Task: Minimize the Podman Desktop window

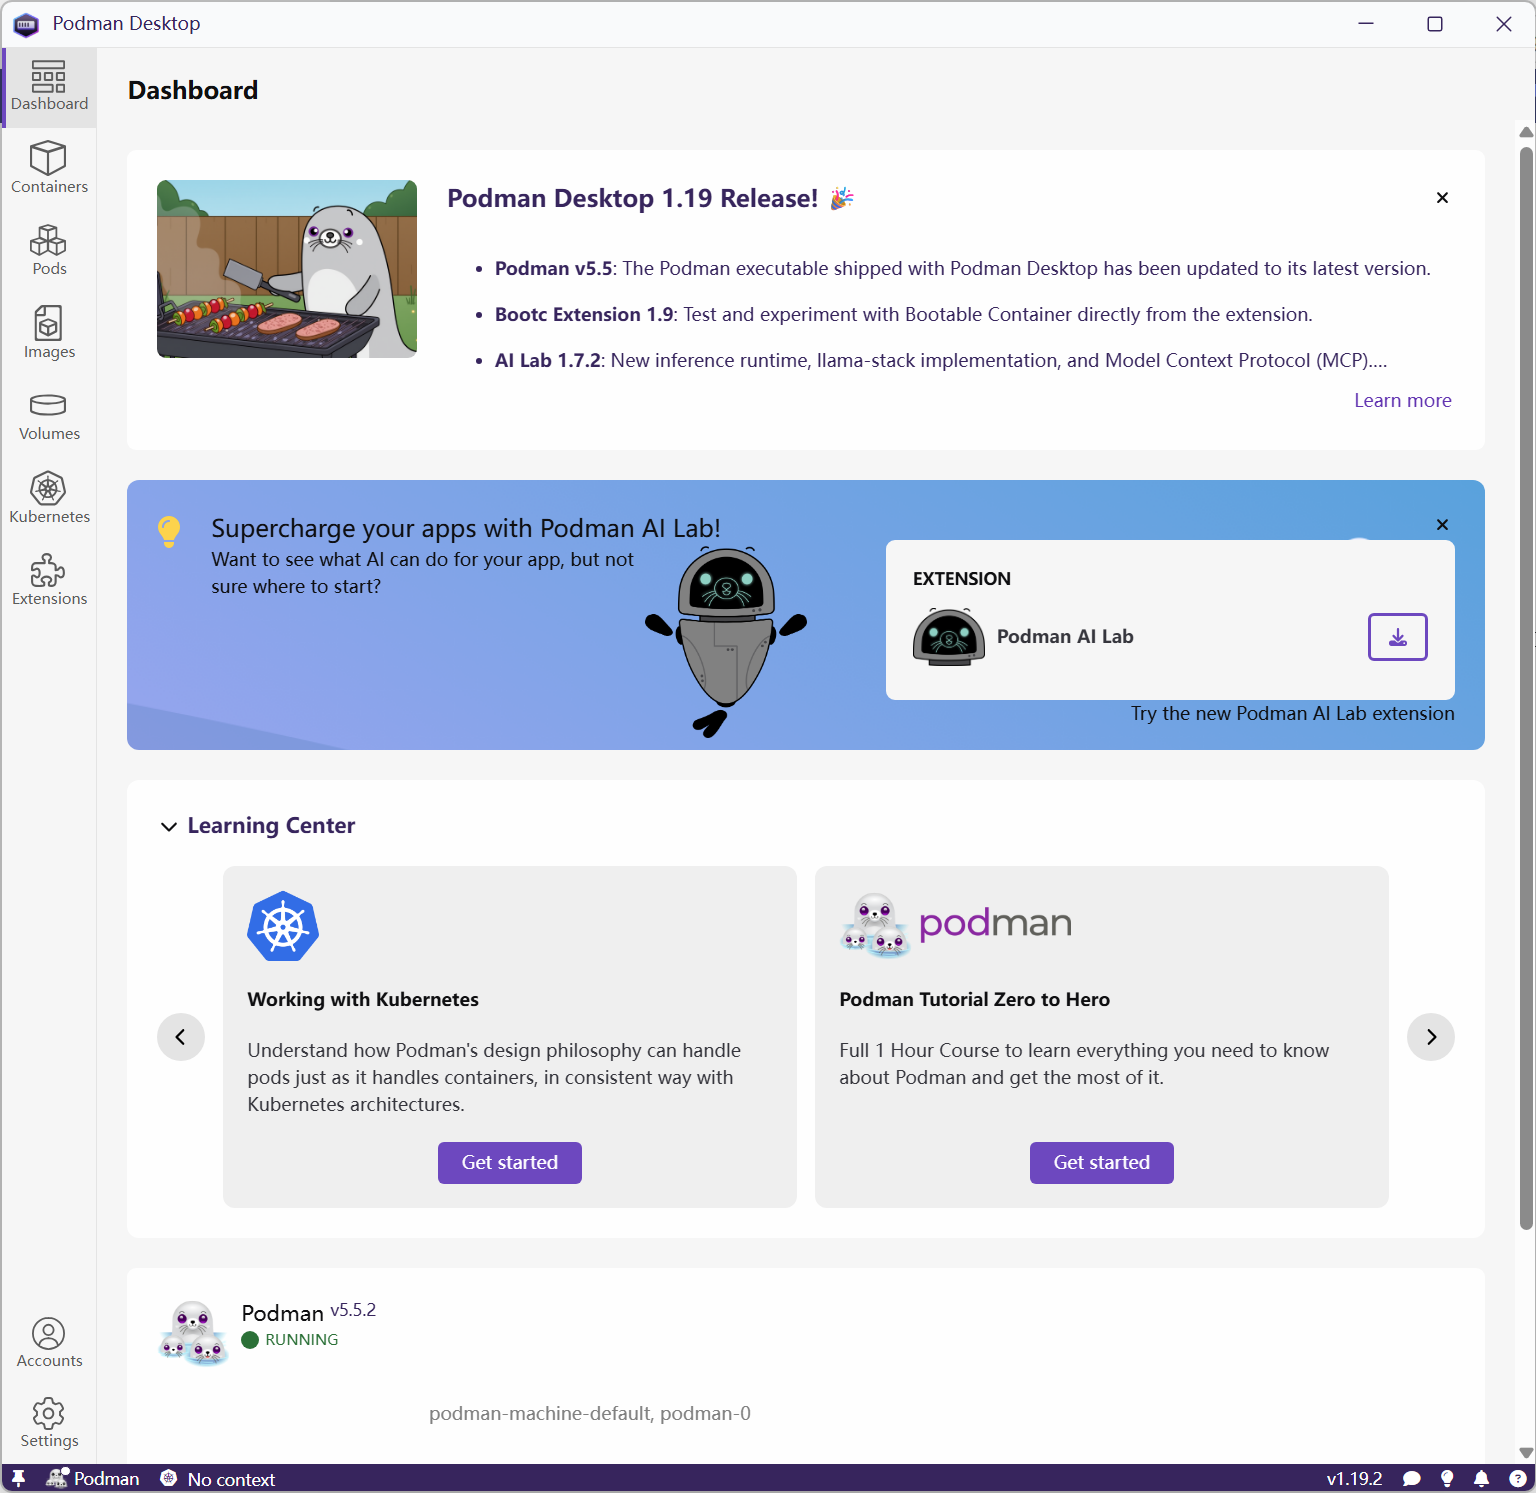Action: pyautogui.click(x=1366, y=24)
